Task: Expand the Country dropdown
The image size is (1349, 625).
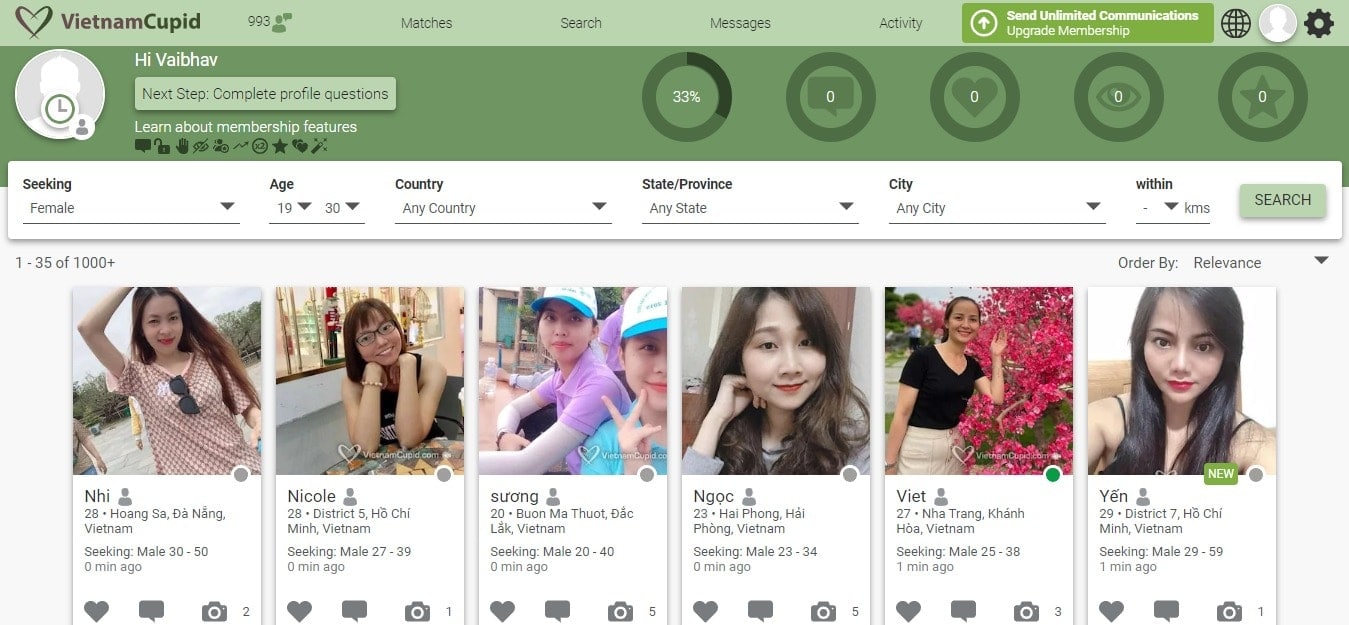Action: 503,208
